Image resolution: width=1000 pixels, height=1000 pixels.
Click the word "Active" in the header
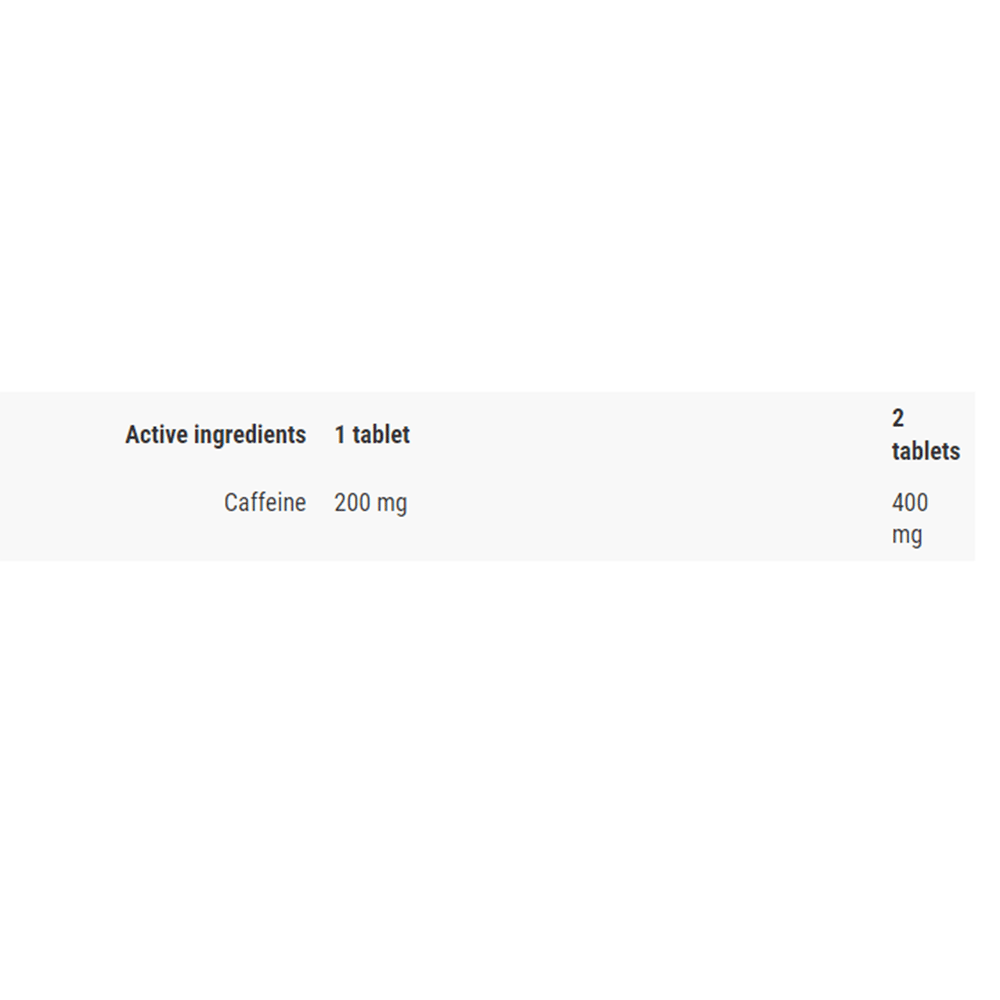156,434
